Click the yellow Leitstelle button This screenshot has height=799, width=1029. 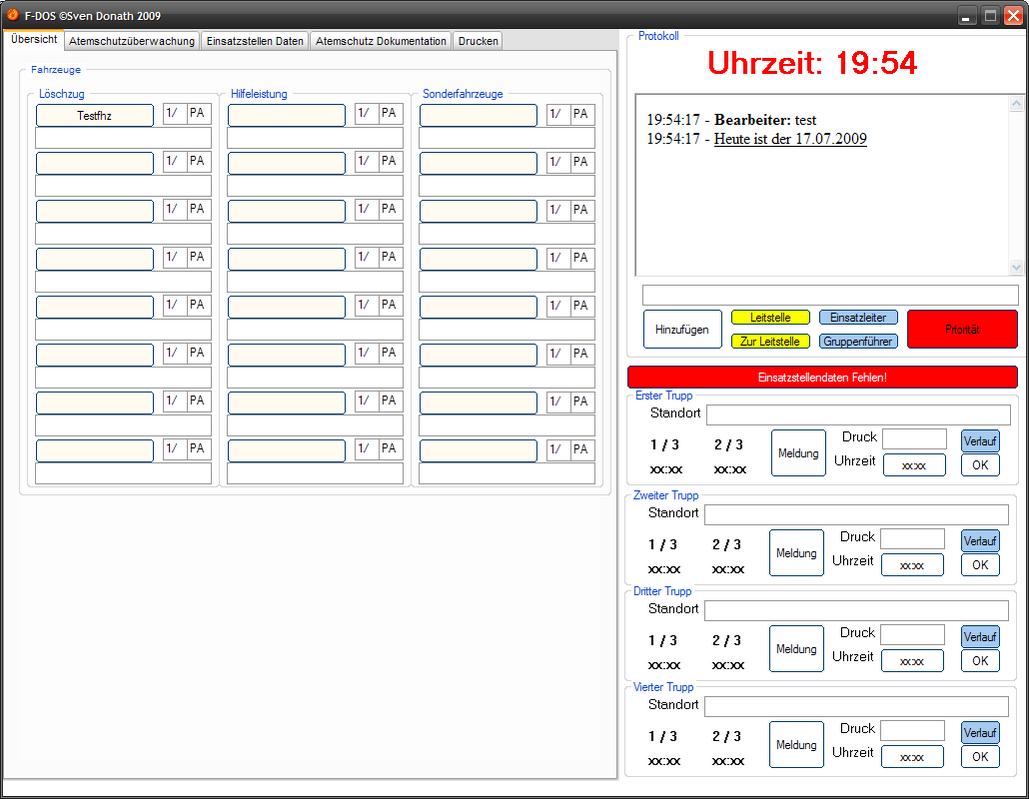[x=770, y=318]
